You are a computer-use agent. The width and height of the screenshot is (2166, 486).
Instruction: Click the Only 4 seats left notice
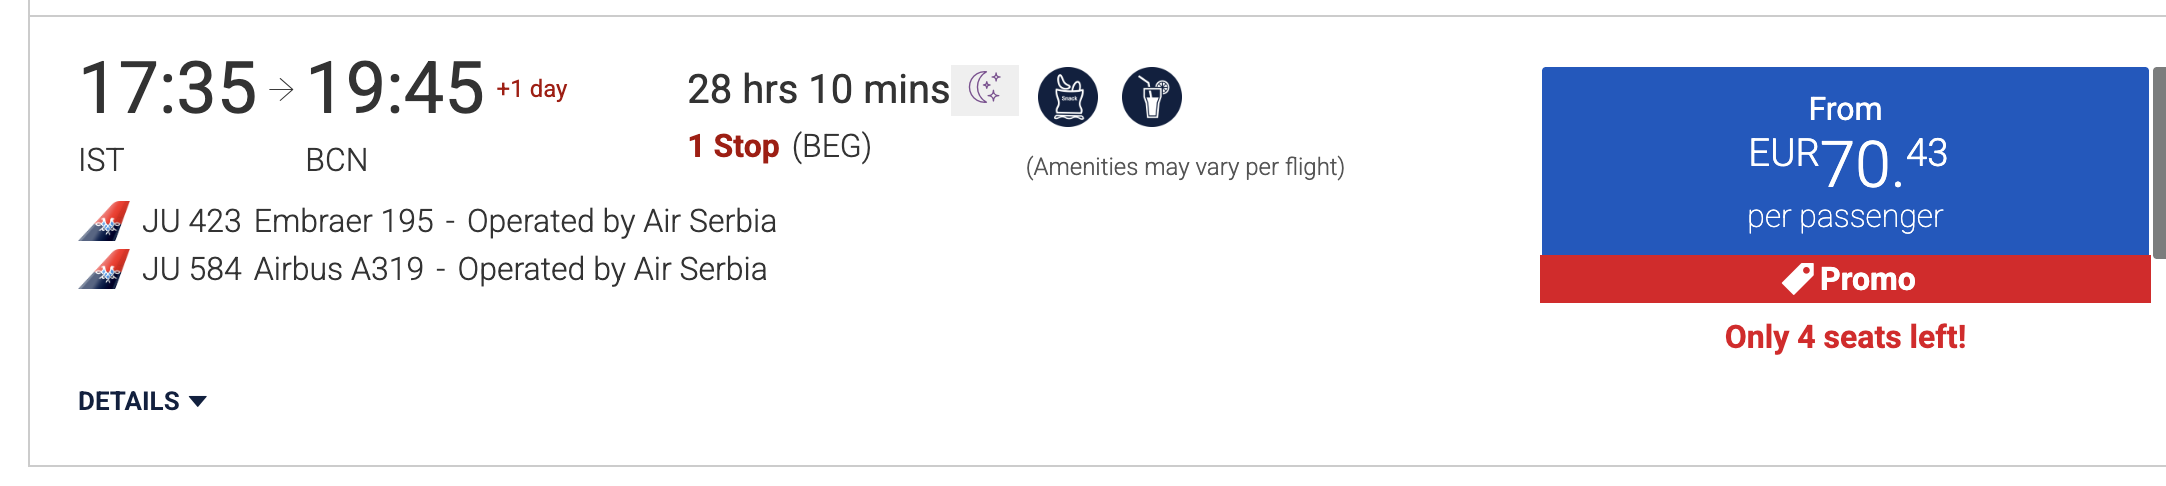(x=1845, y=337)
